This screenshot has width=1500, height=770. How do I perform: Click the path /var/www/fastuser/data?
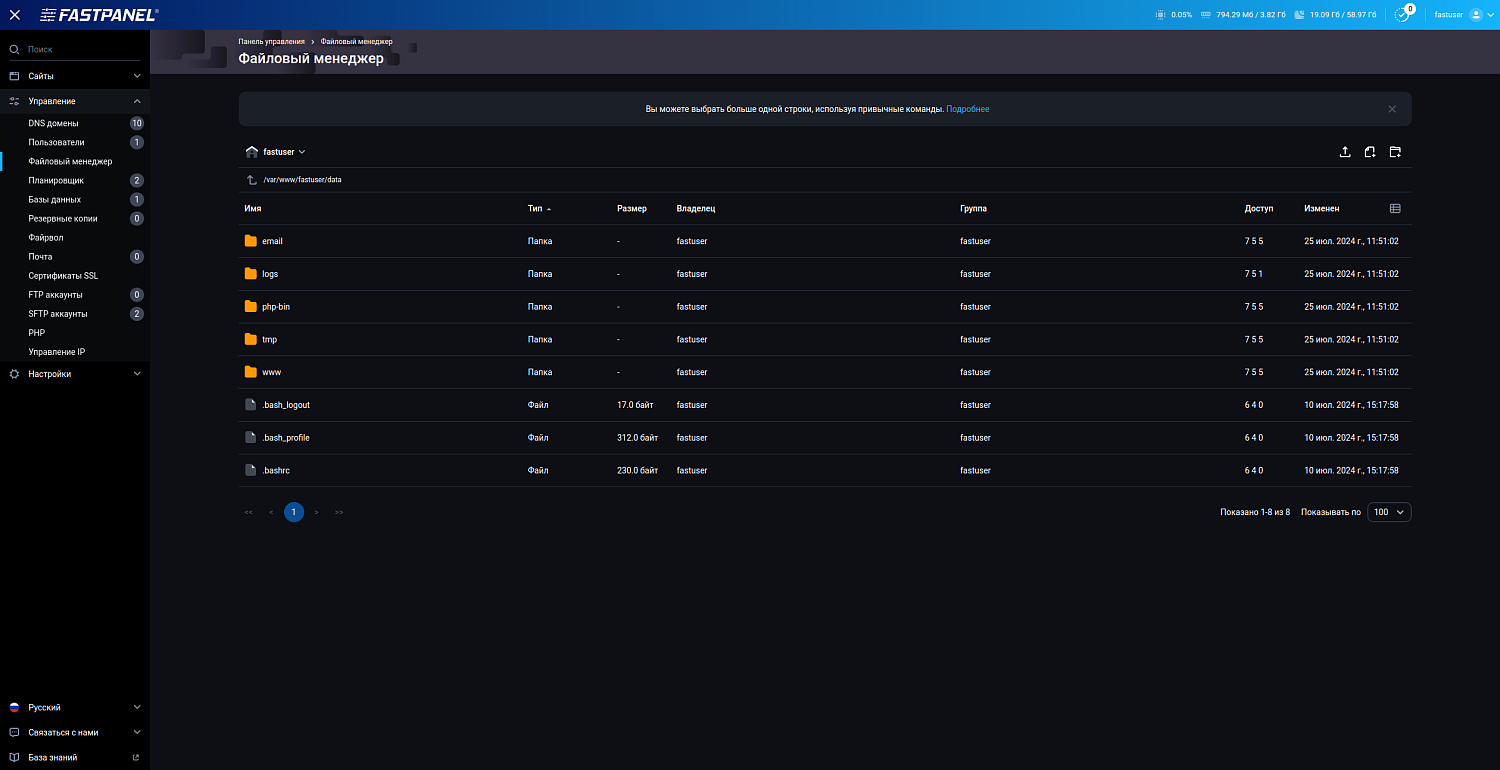click(x=302, y=180)
